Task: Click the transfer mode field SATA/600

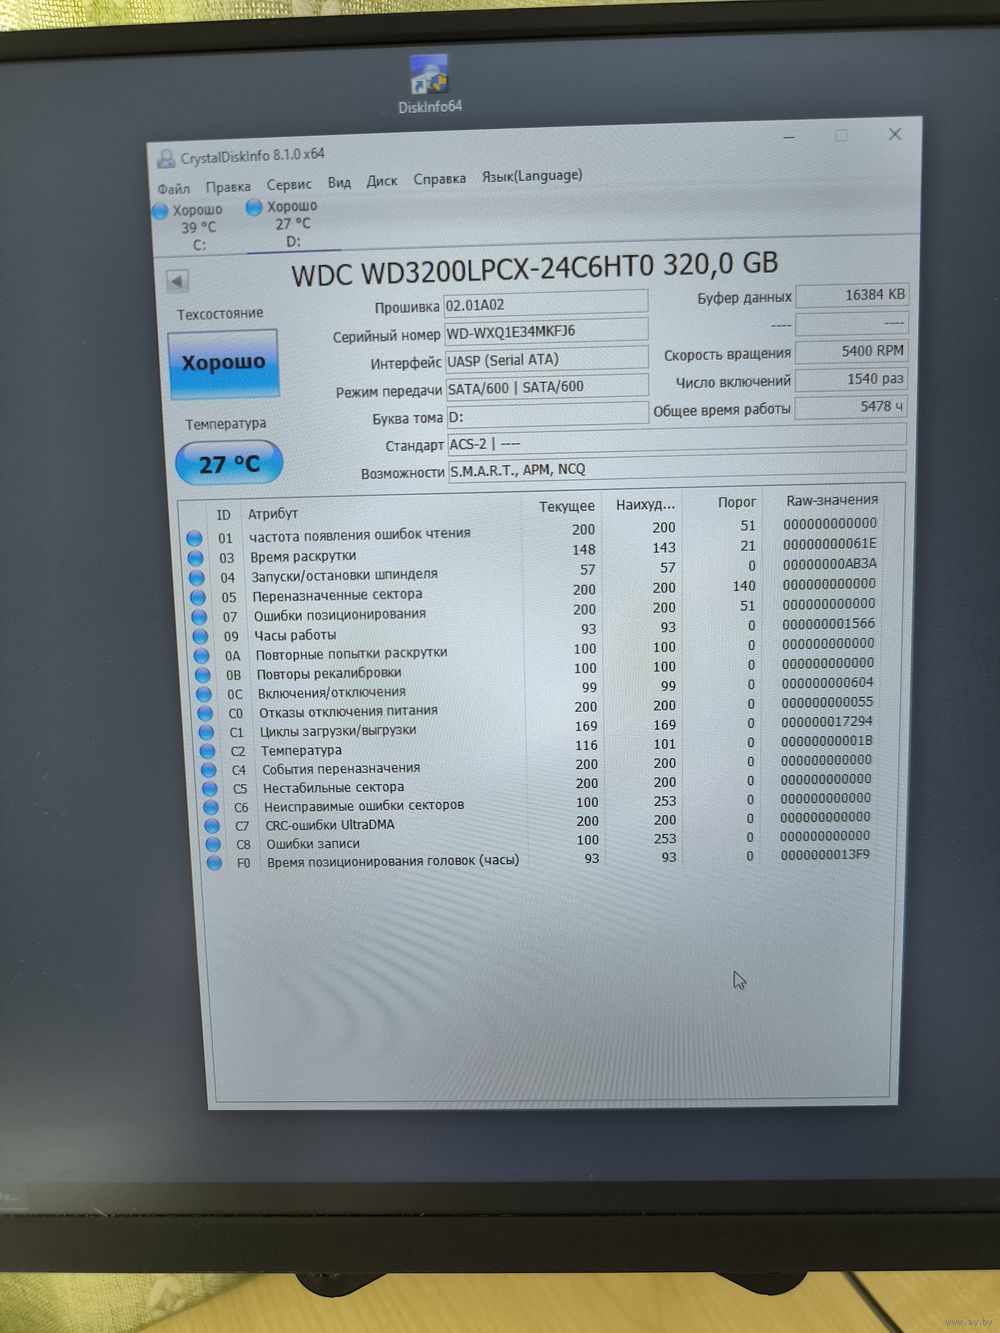Action: point(547,386)
